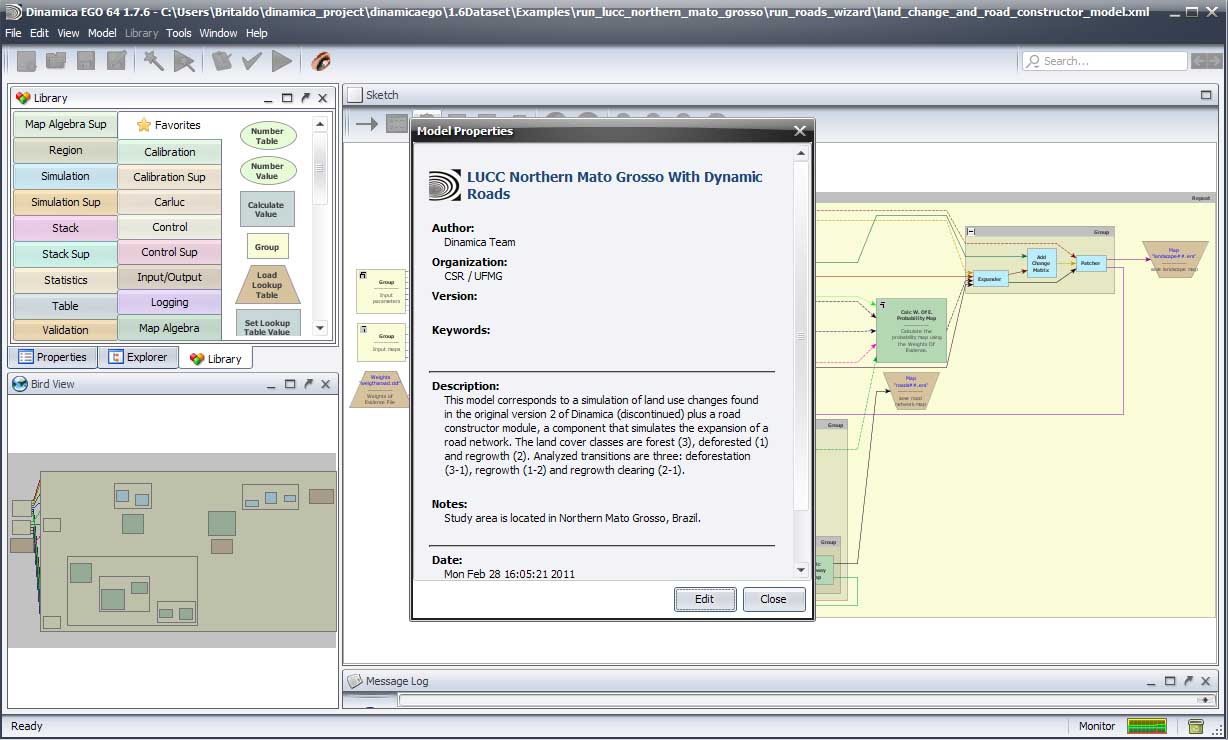Open the Calibration library category

point(170,152)
